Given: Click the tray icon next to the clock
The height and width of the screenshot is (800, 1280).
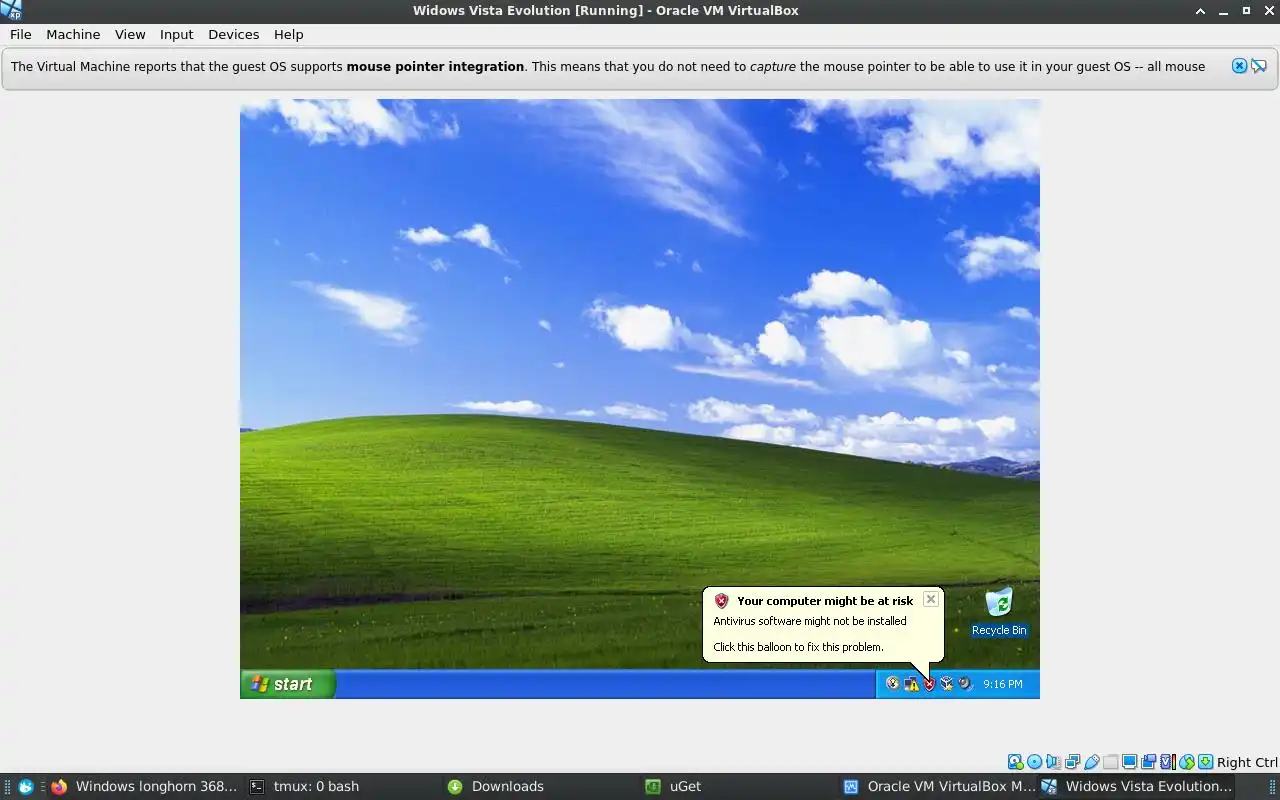Looking at the screenshot, I should (x=965, y=684).
